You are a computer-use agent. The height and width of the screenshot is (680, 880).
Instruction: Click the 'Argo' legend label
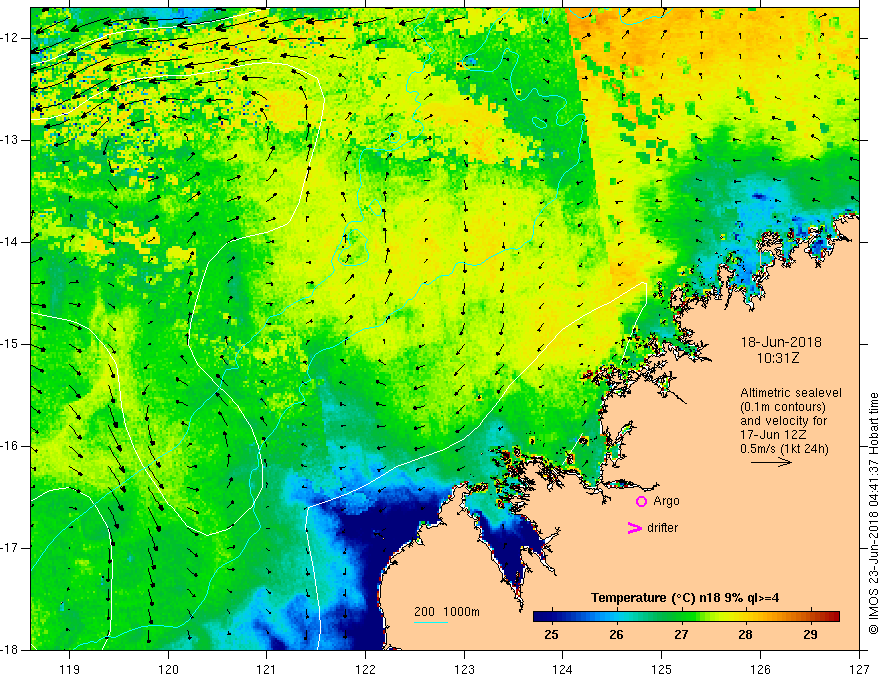(666, 502)
